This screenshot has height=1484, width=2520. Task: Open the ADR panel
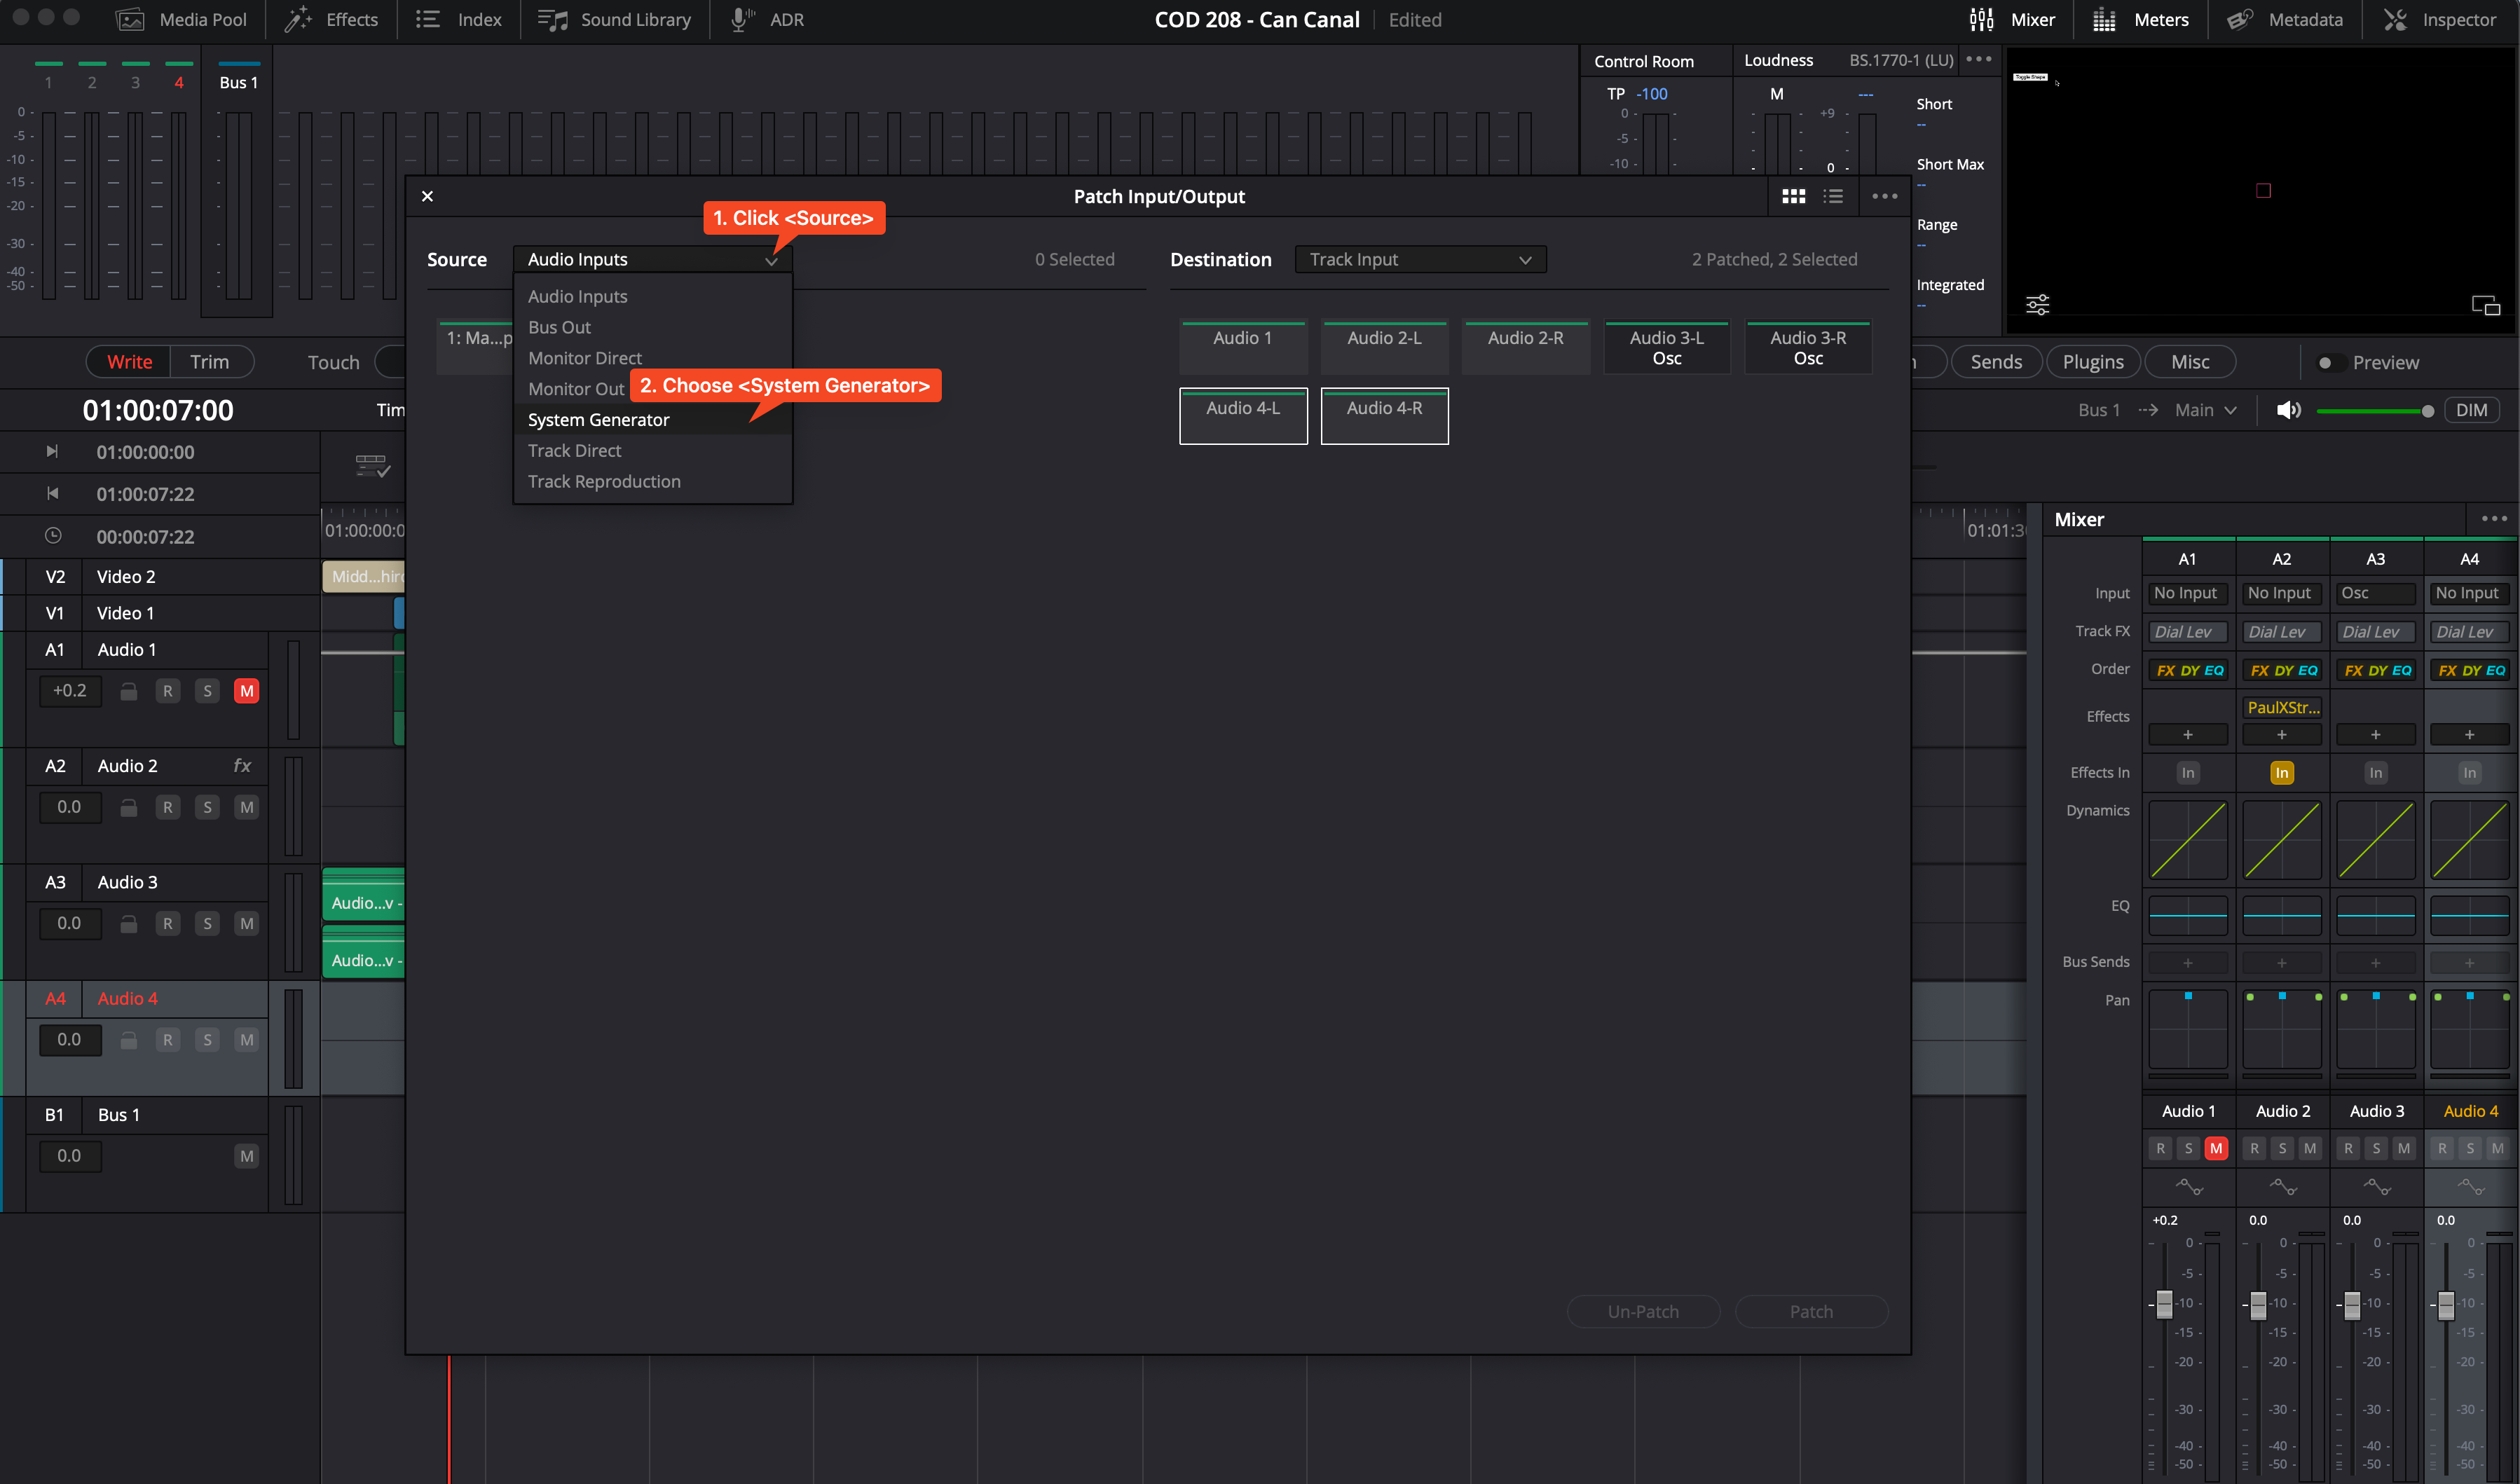(767, 19)
